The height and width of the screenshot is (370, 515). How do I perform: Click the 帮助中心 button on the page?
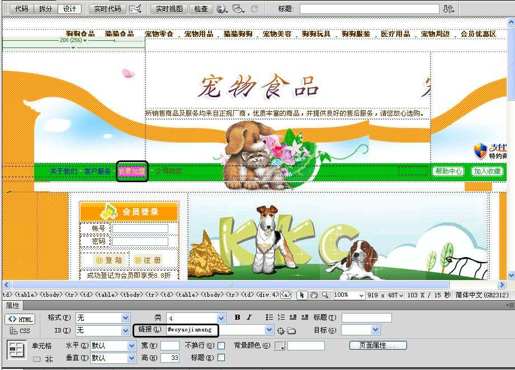449,171
